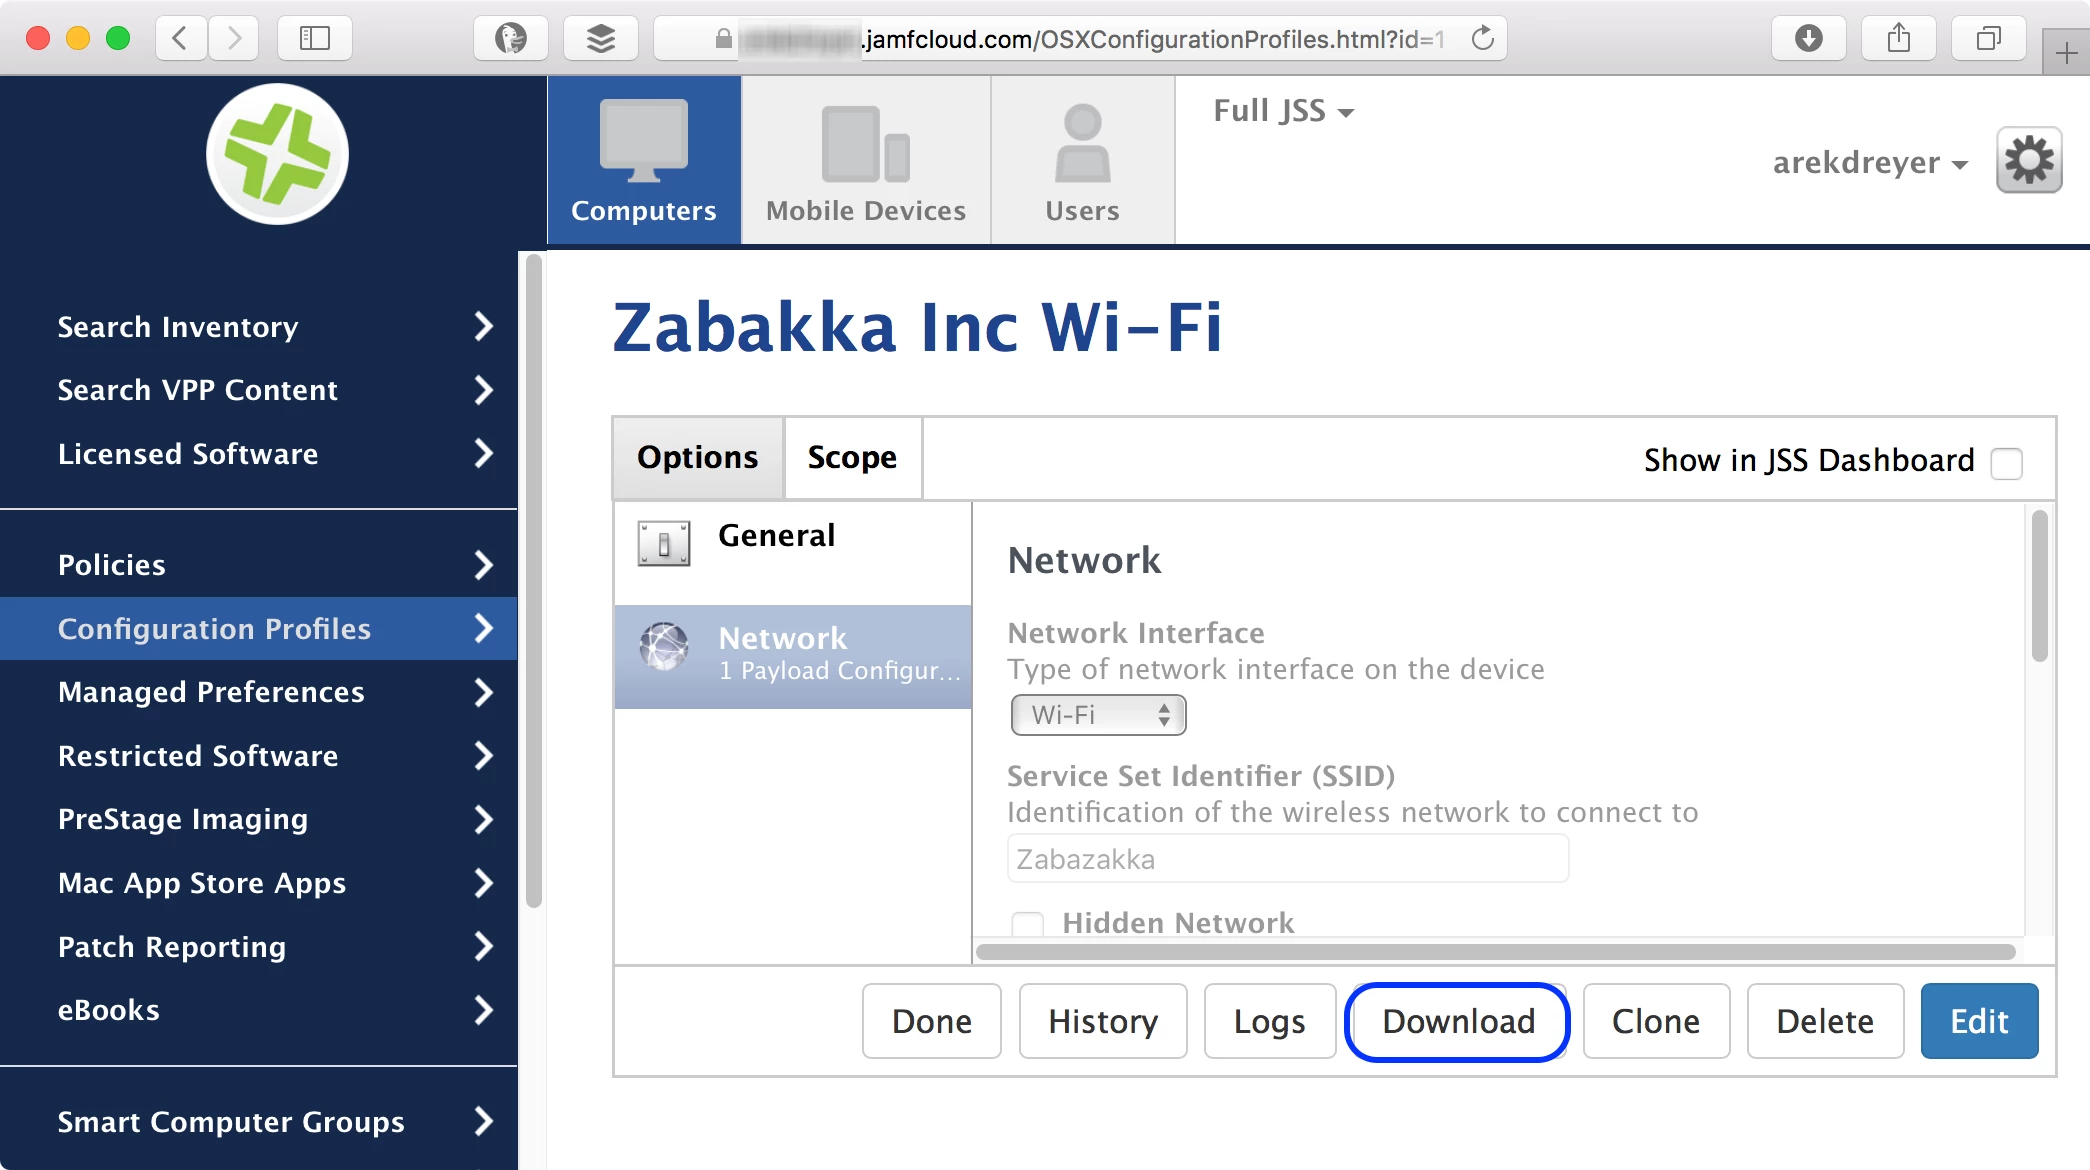Show Safari downloads
2090x1170 pixels.
click(1809, 39)
